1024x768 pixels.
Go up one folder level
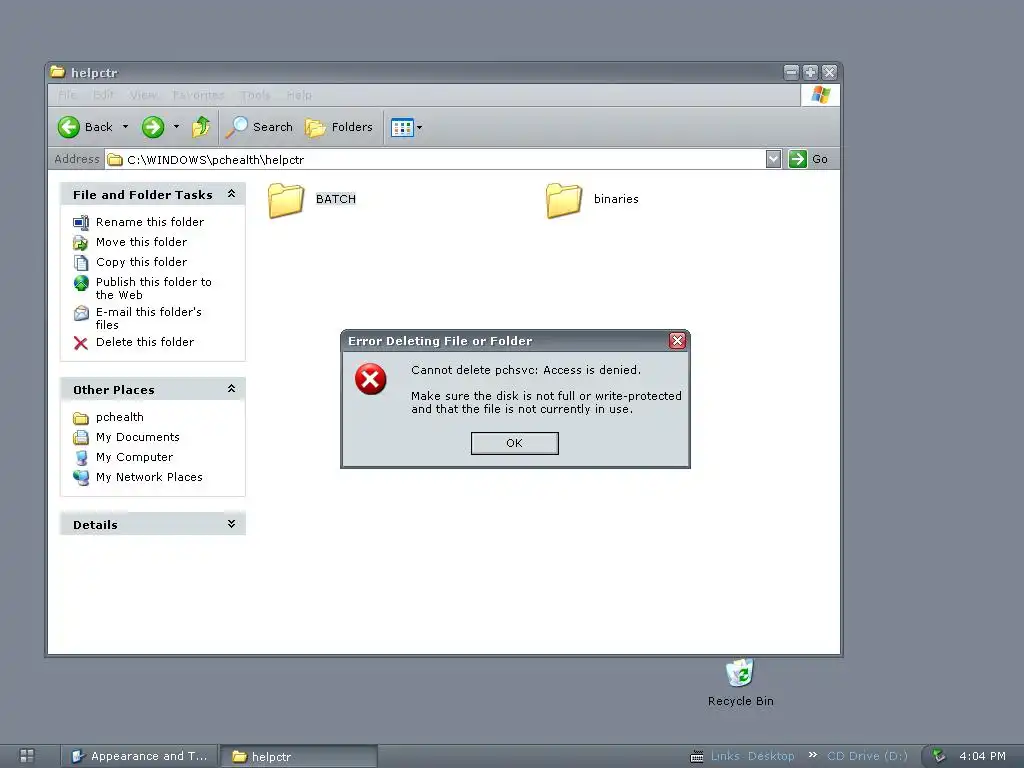click(x=201, y=127)
